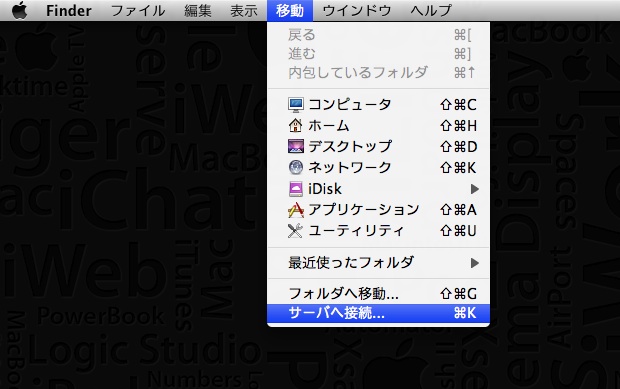620x389 pixels.
Task: Open the ファイル menu
Action: pyautogui.click(x=138, y=11)
